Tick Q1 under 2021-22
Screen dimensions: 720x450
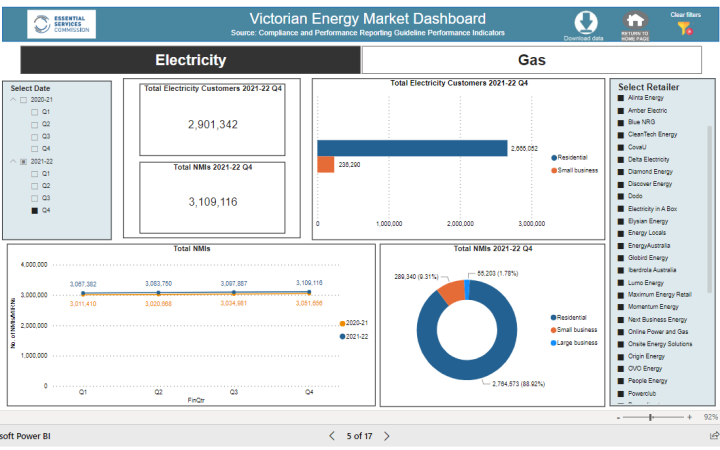(34, 174)
